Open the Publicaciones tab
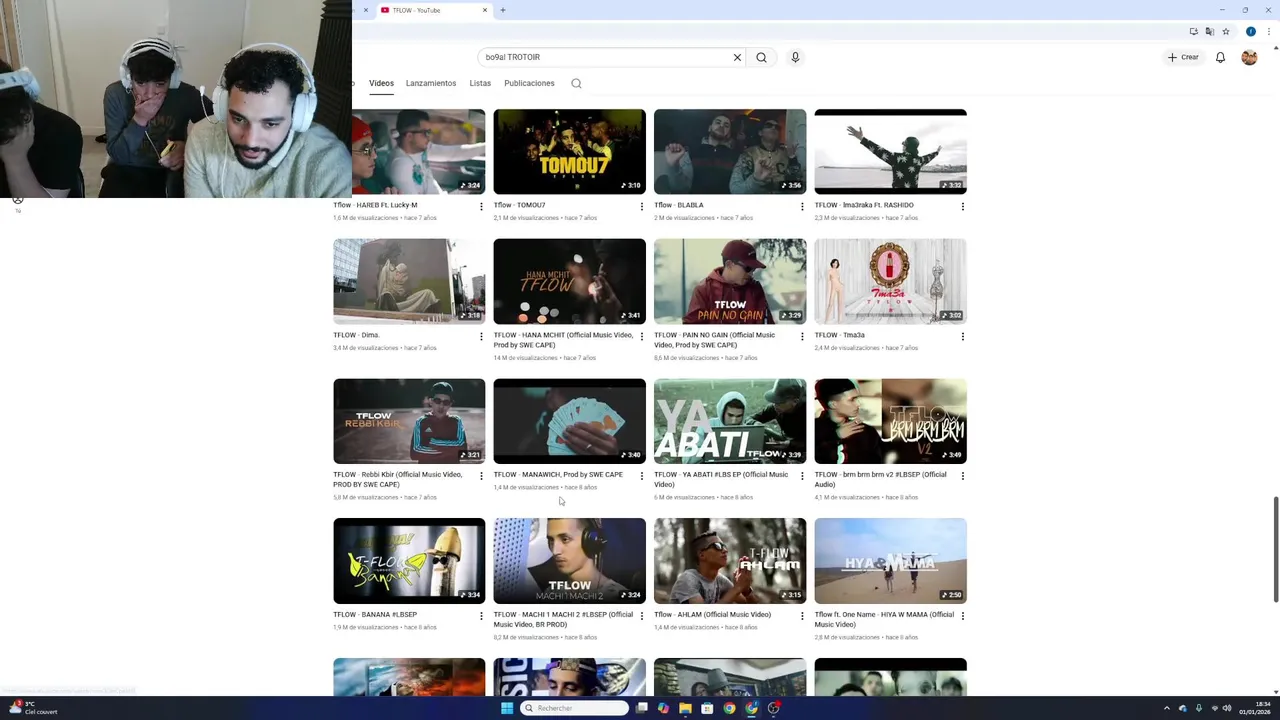This screenshot has height=720, width=1280. (x=529, y=83)
